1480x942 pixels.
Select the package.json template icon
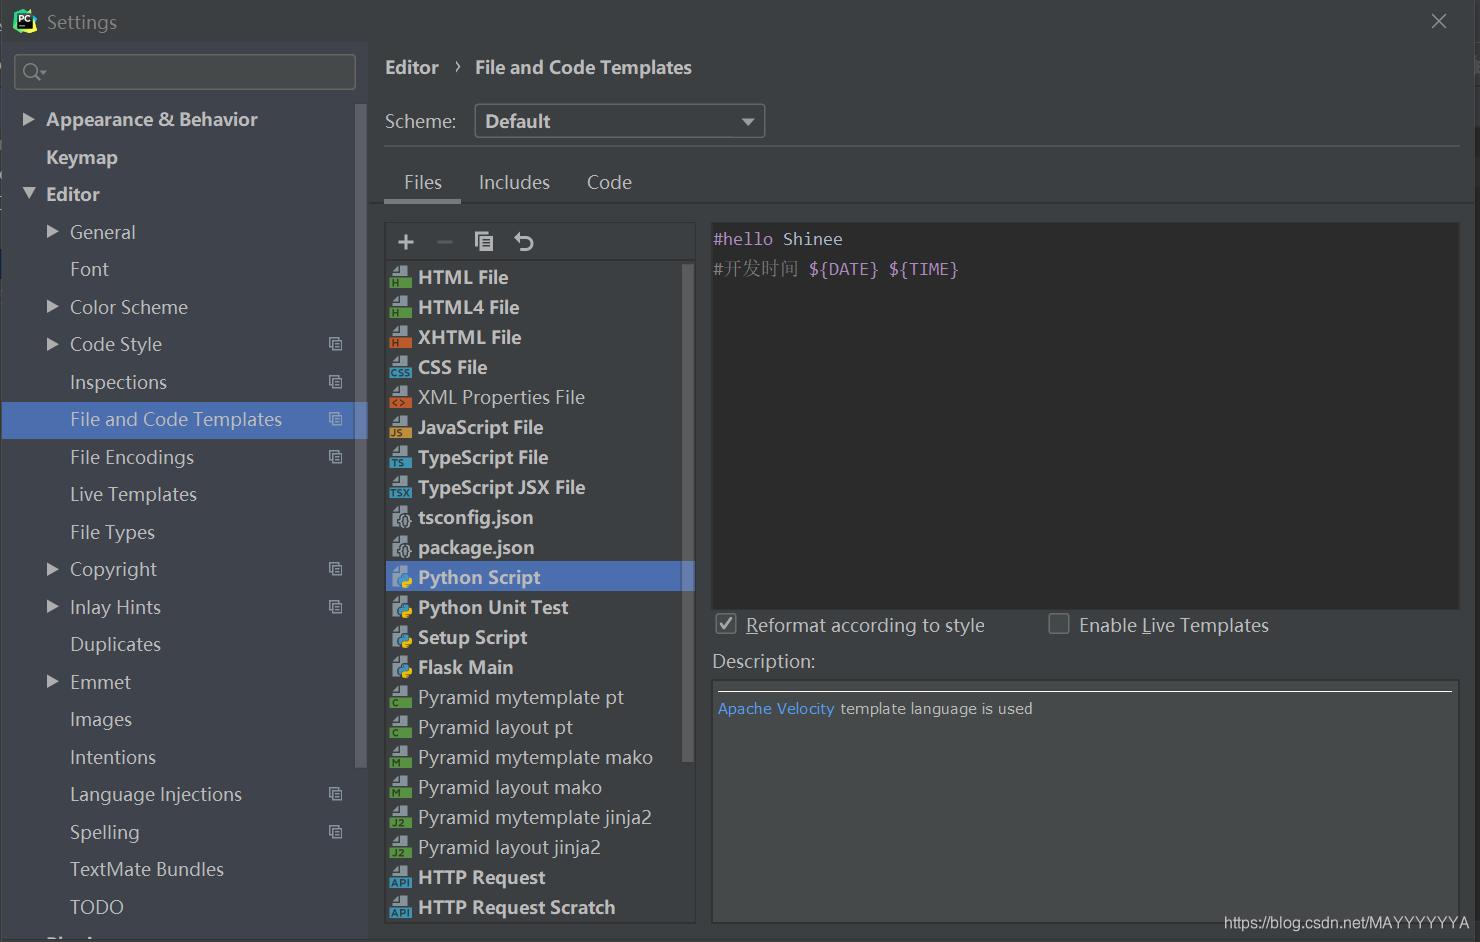(x=401, y=547)
